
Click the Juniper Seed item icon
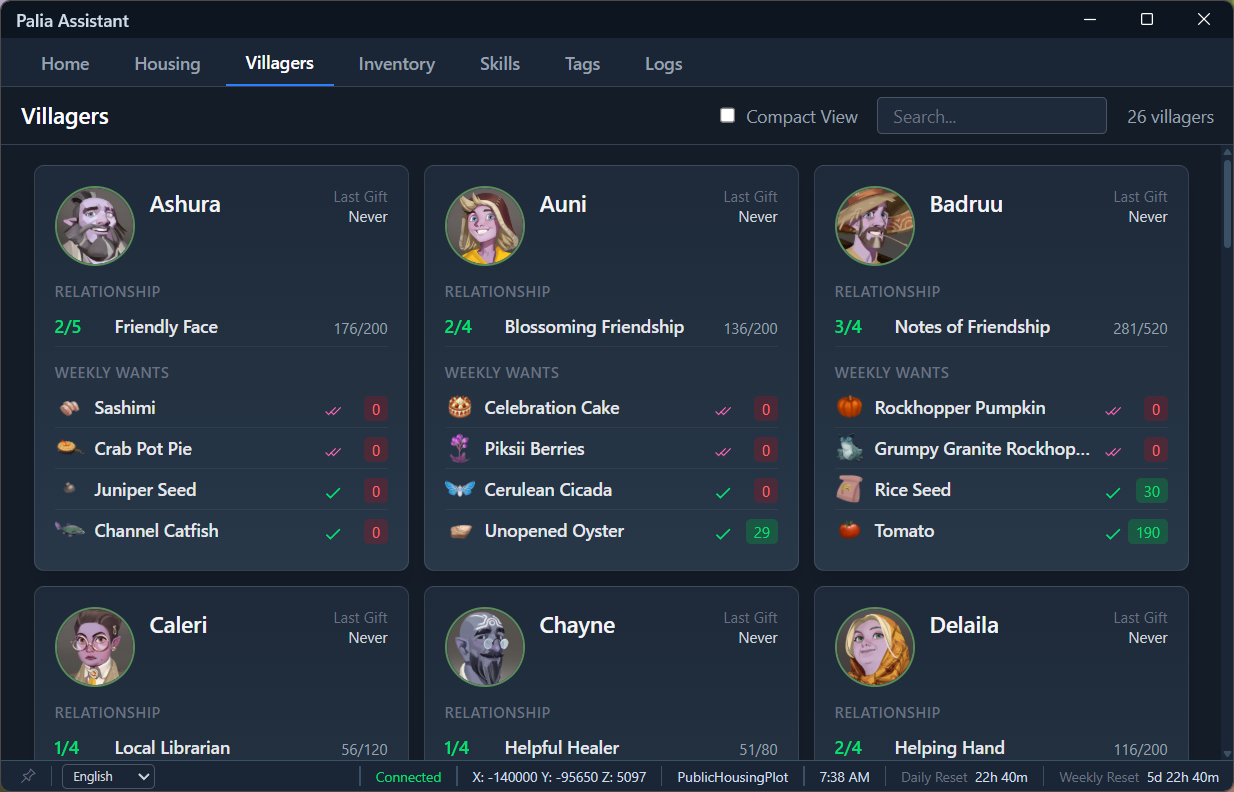click(x=69, y=490)
